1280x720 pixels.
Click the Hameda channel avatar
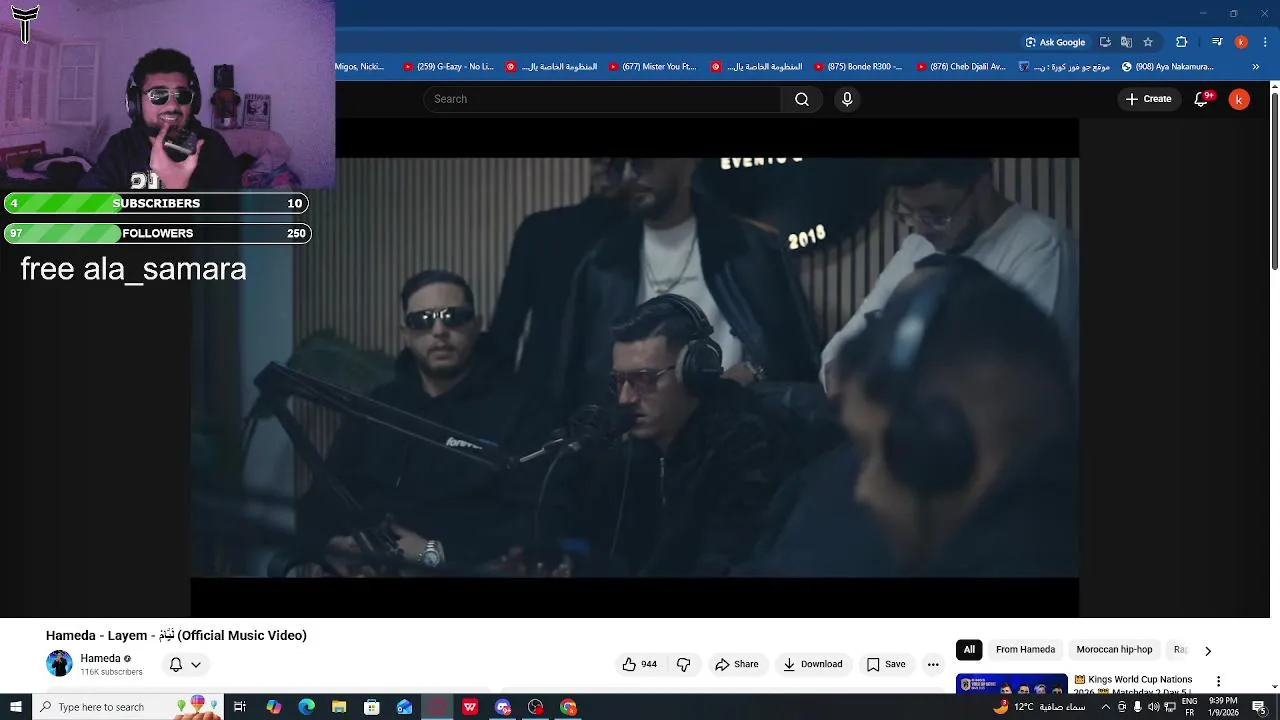tap(59, 664)
